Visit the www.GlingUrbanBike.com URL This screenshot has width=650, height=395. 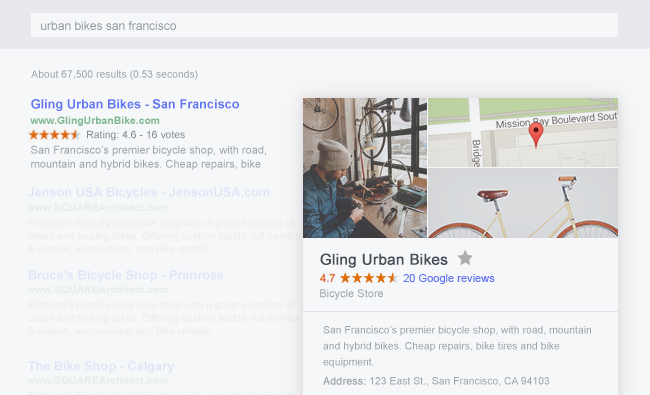click(x=95, y=121)
